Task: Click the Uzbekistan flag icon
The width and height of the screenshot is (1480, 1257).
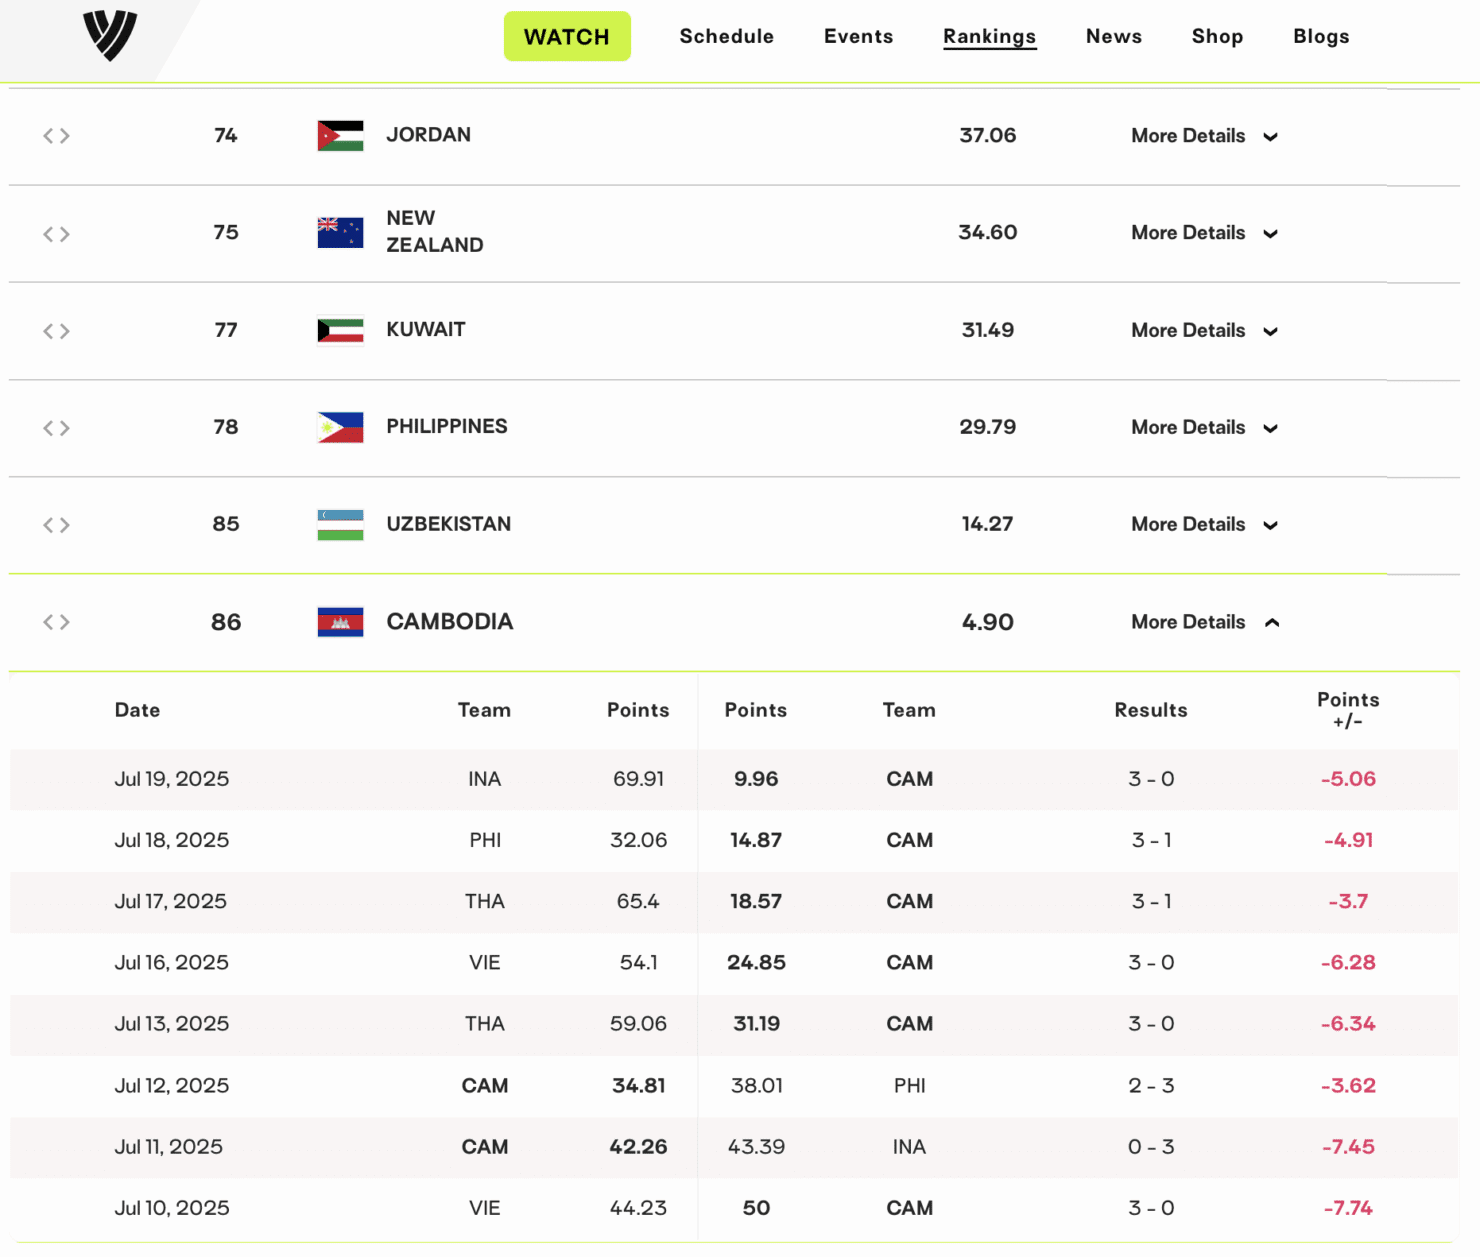Action: (340, 524)
